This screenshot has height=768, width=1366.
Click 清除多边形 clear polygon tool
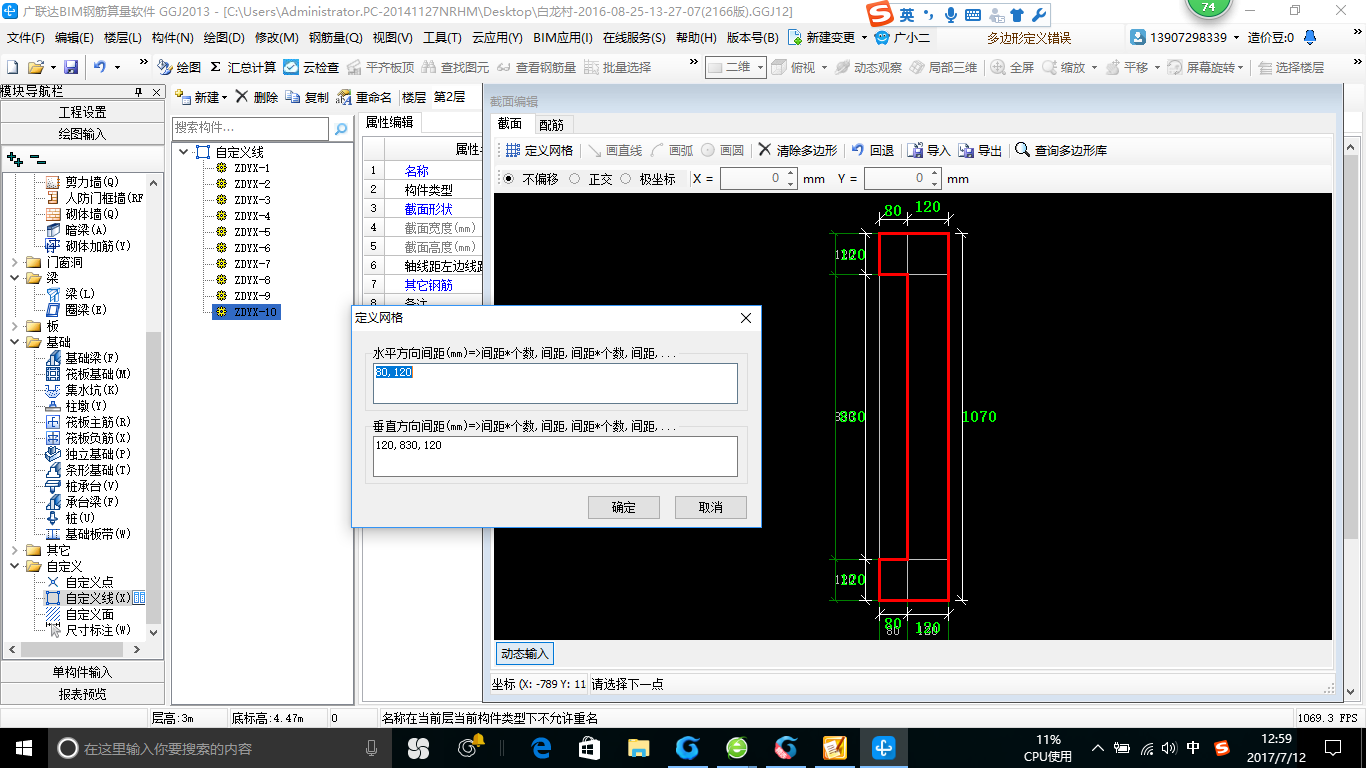pos(797,150)
